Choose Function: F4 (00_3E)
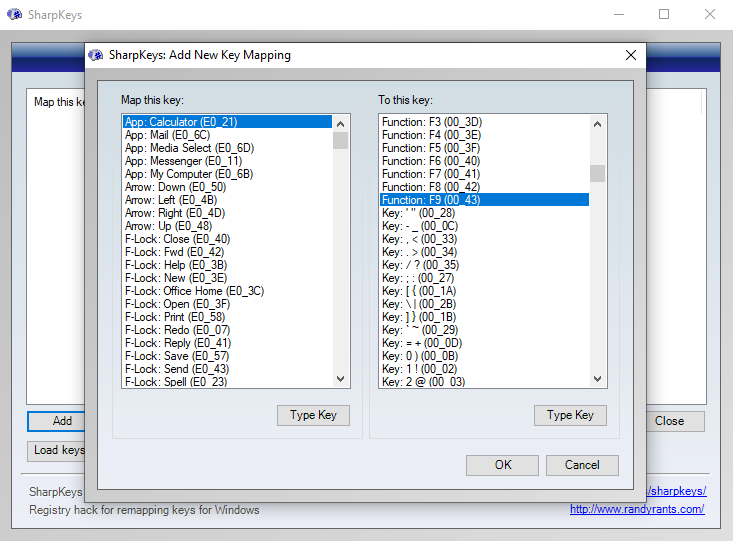 (484, 135)
